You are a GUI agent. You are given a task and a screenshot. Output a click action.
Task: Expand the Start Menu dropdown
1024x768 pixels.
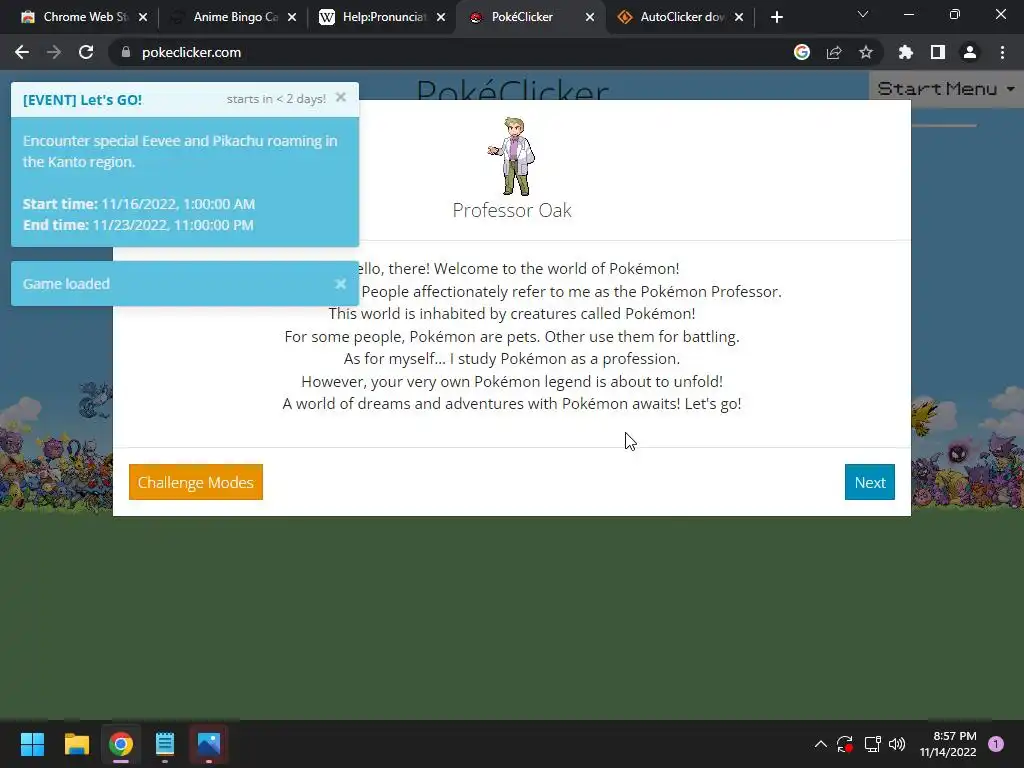point(946,89)
